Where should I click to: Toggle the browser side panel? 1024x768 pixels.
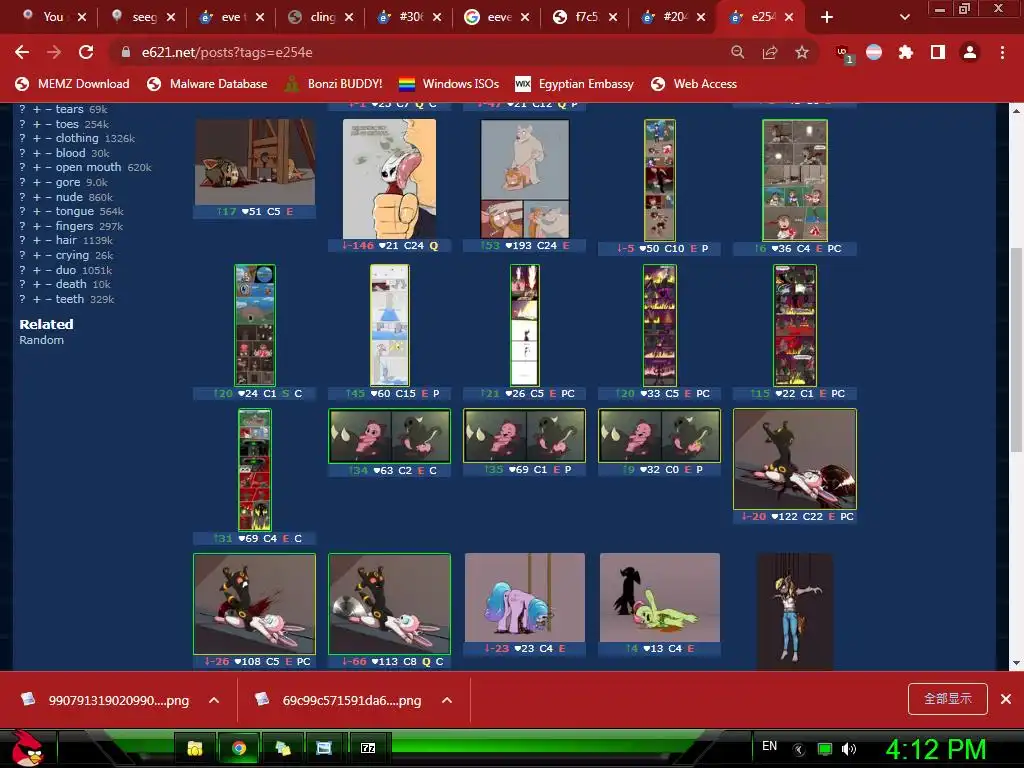pyautogui.click(x=938, y=52)
